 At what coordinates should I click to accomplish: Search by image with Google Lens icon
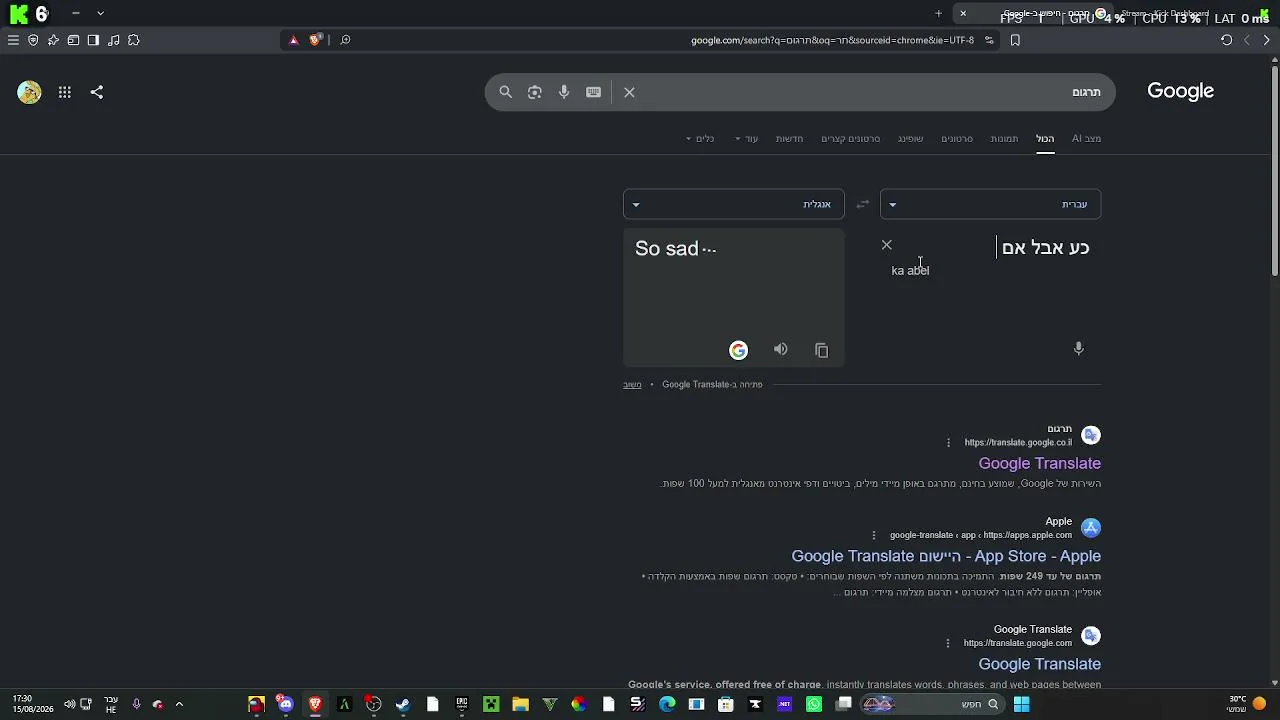[x=535, y=92]
